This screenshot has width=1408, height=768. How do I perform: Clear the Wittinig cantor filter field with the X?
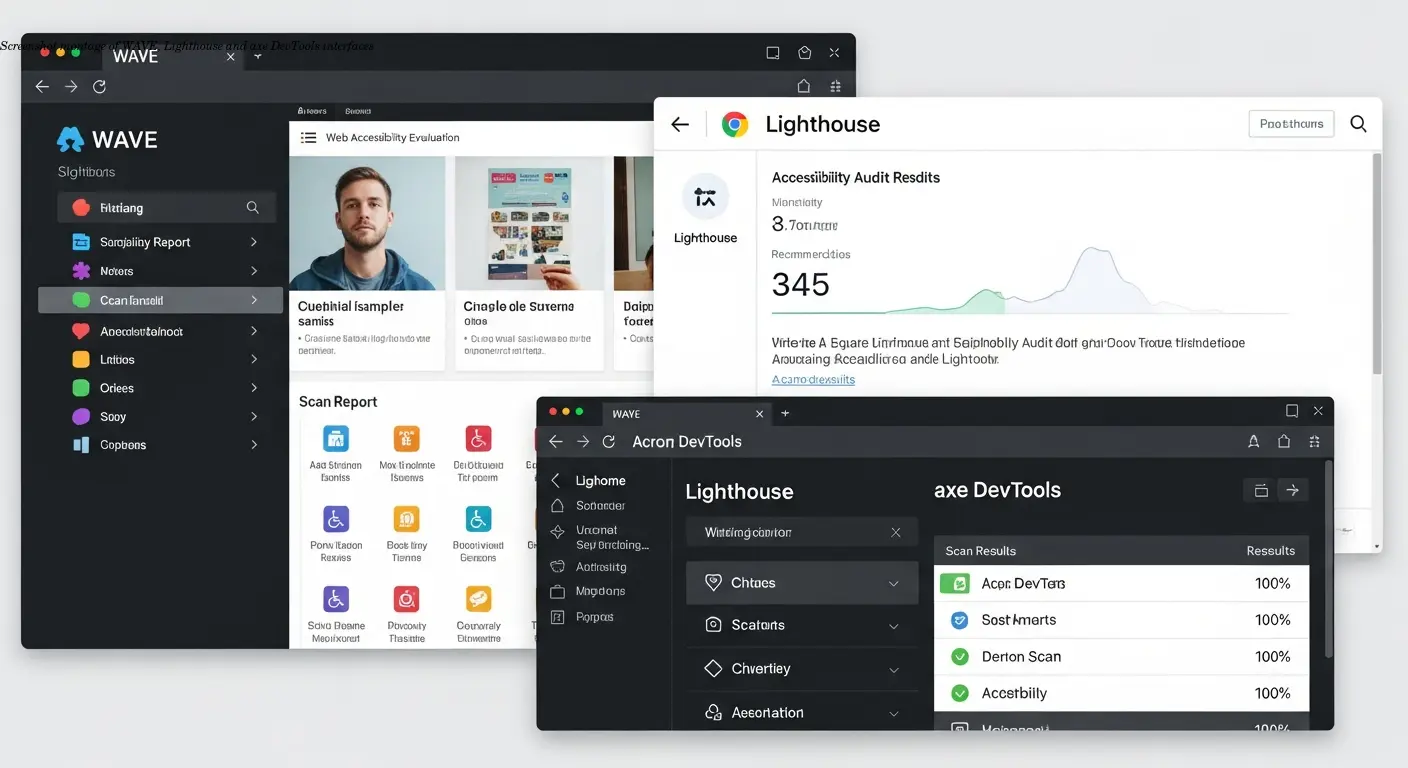point(895,532)
